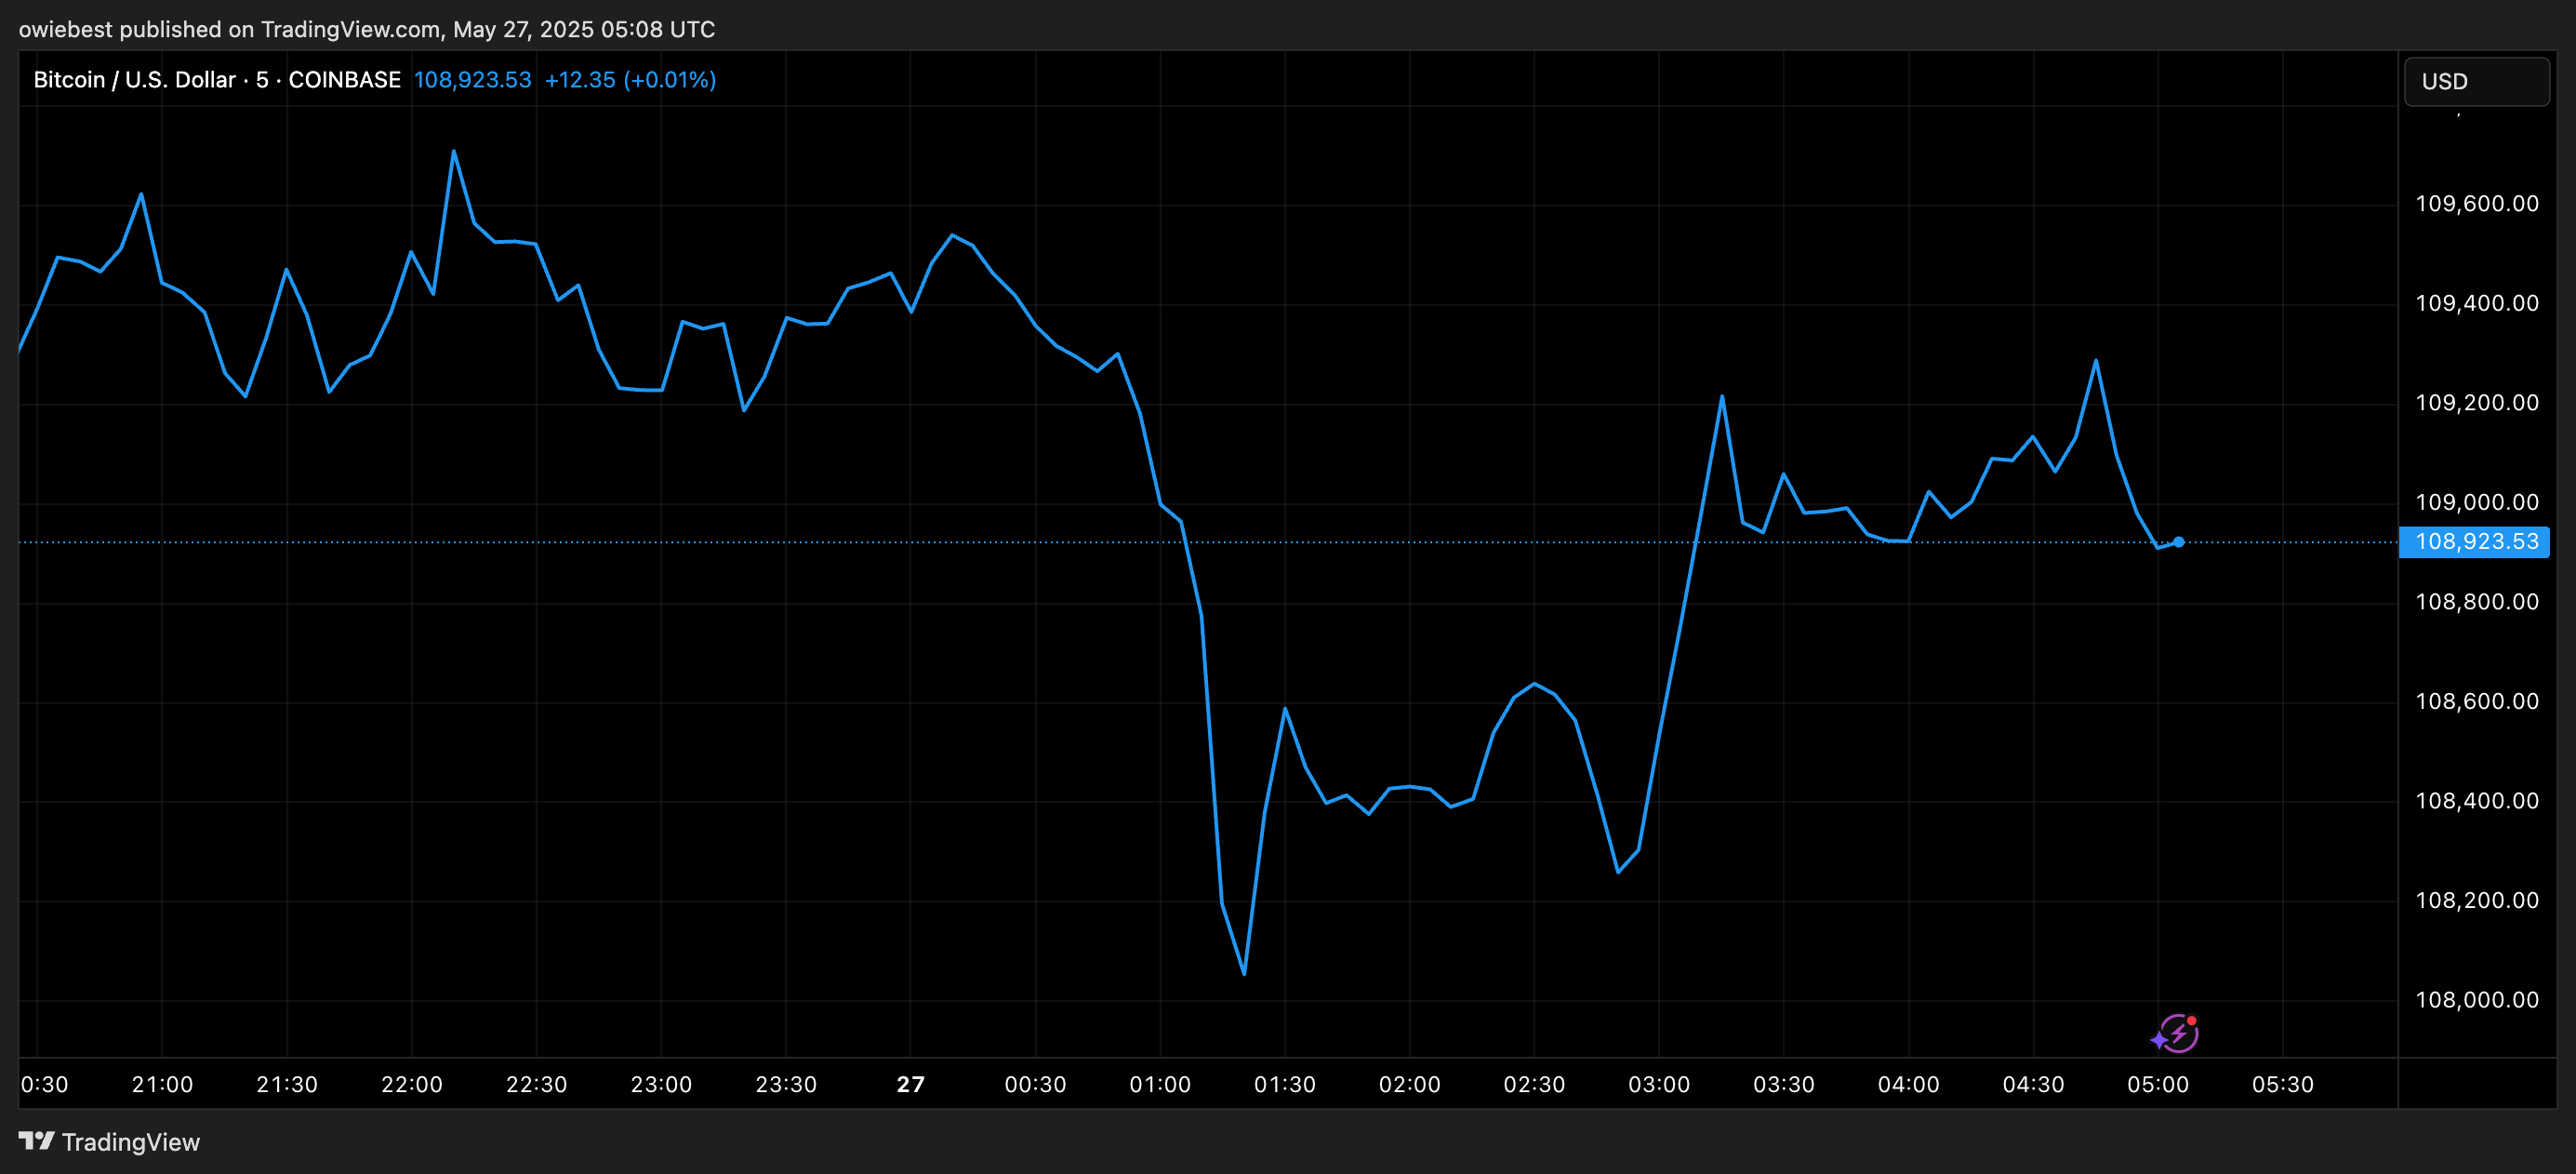Click the TradingView brand text link
This screenshot has width=2576, height=1174.
click(x=131, y=1142)
